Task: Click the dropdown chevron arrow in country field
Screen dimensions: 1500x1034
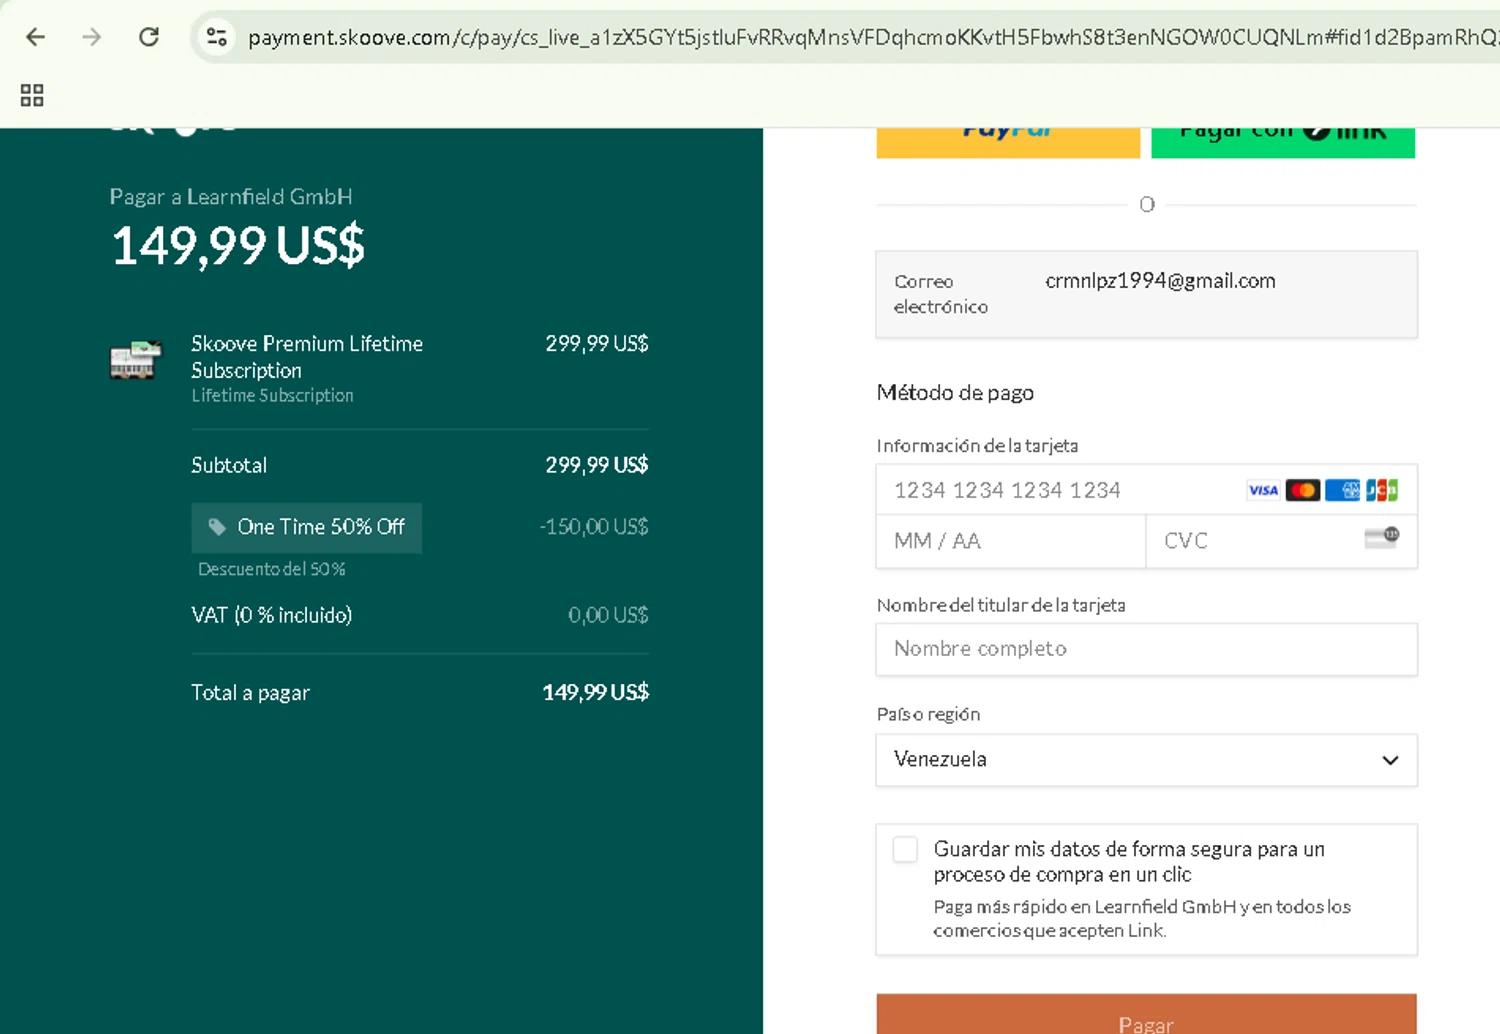Action: 1390,760
